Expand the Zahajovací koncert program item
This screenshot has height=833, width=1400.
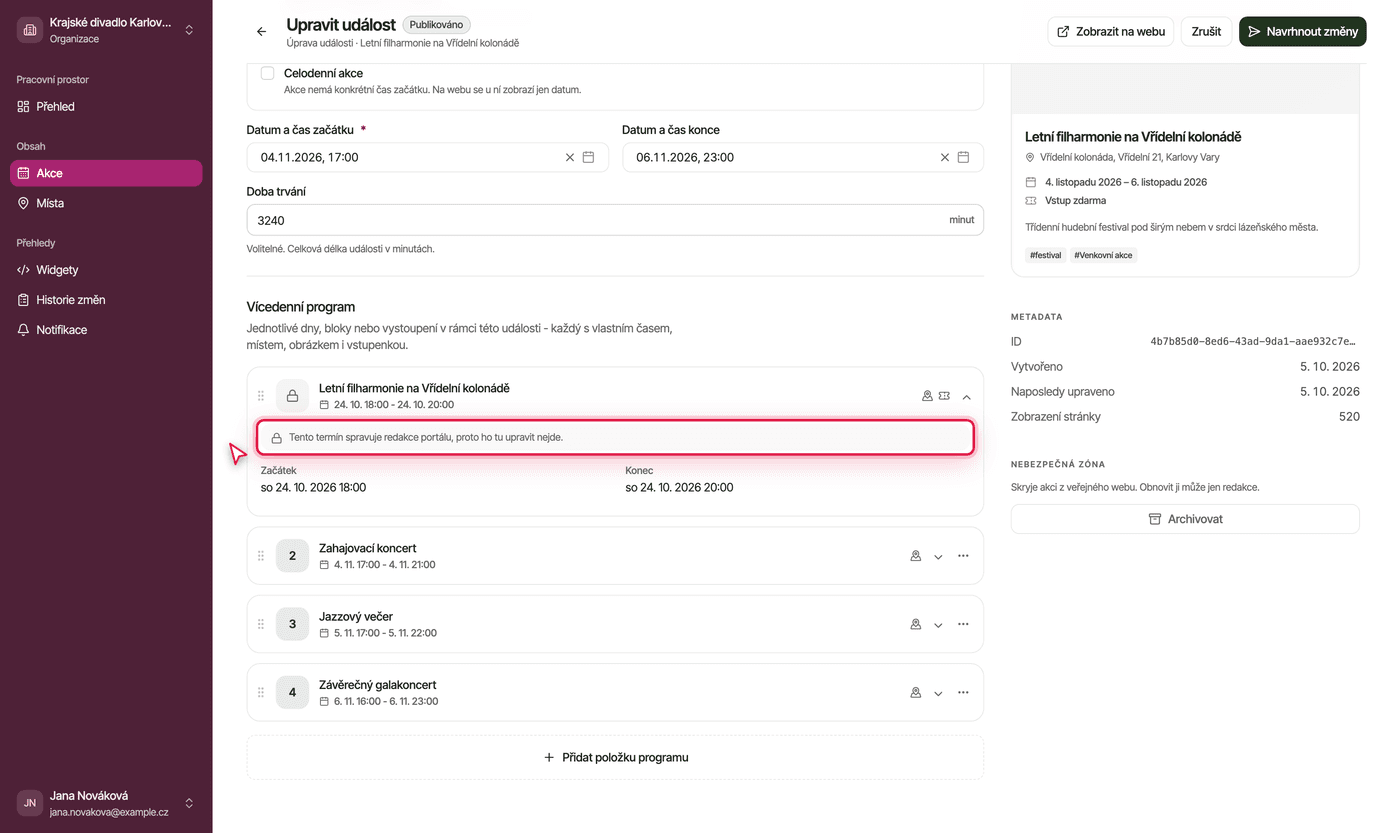pyautogui.click(x=938, y=556)
